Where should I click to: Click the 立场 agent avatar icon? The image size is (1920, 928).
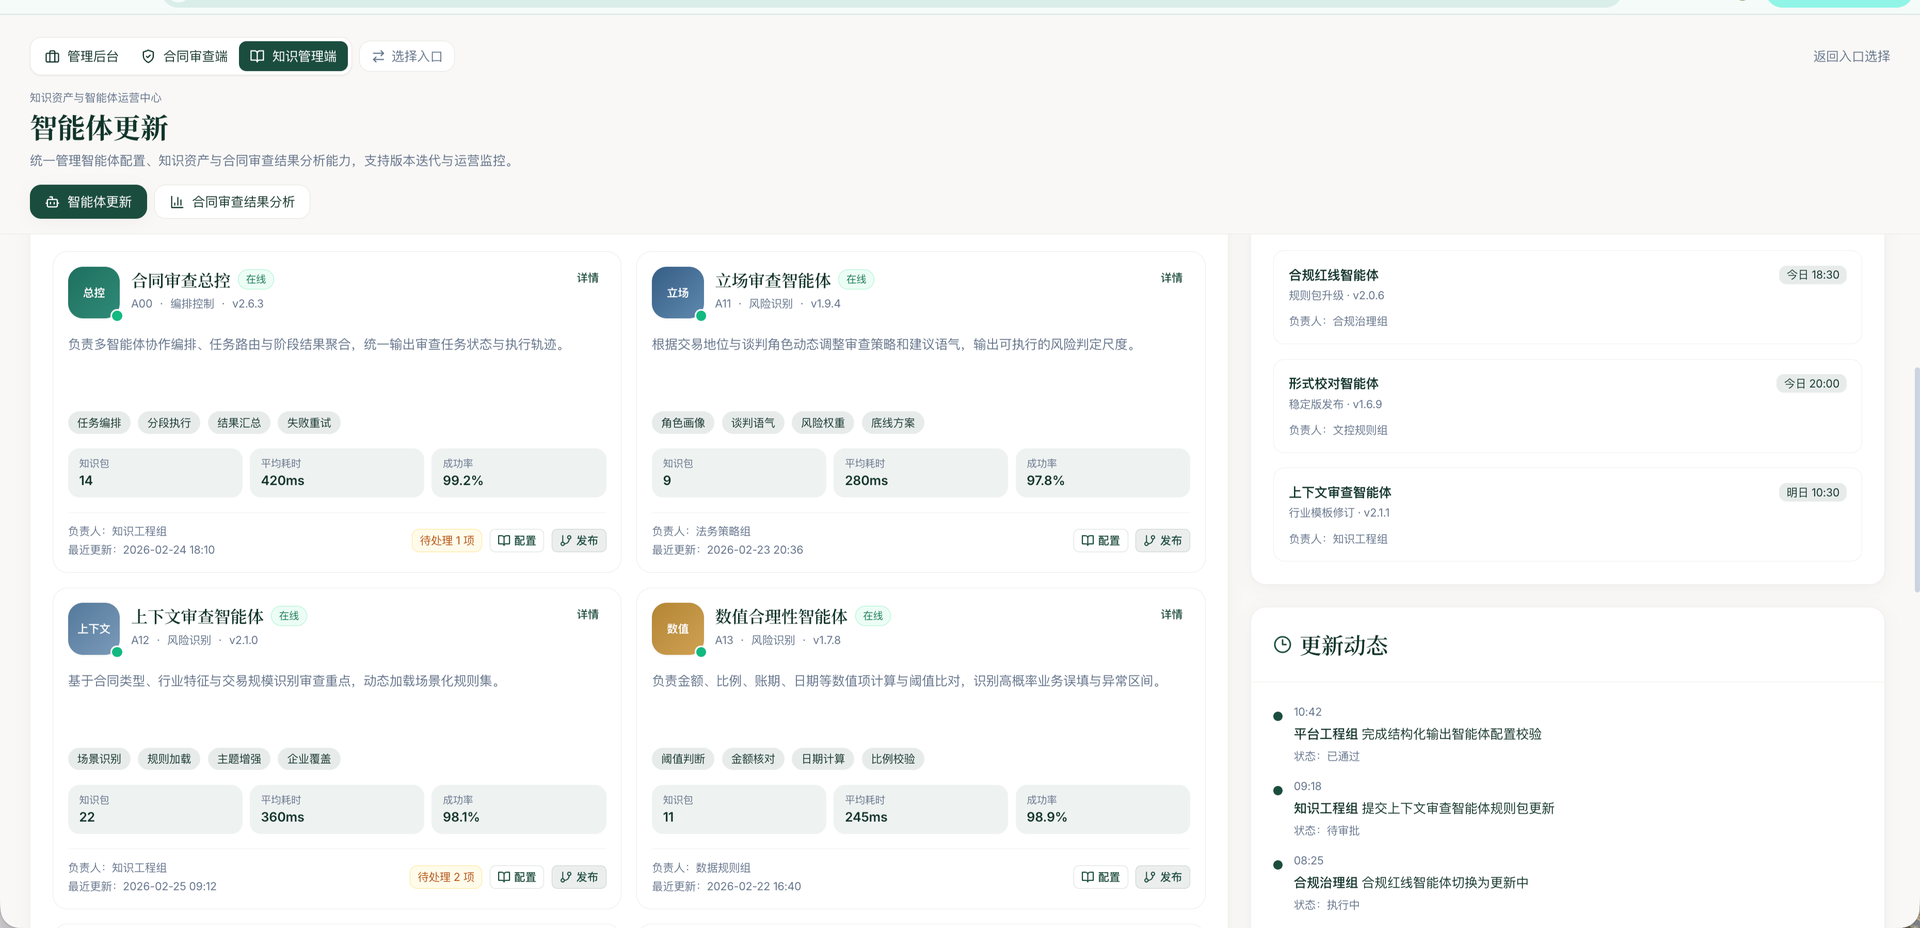(x=678, y=293)
